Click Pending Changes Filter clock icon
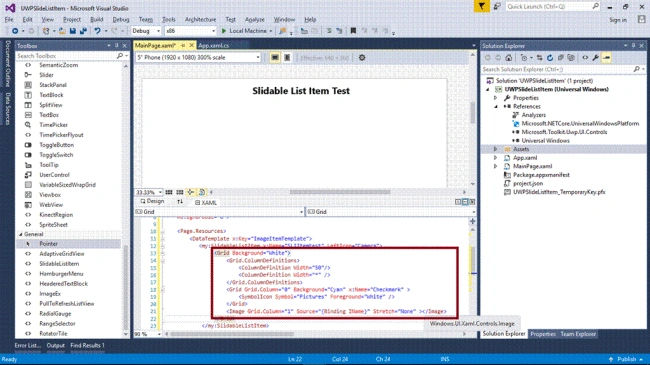Screen dimensions: 650x365 click(525, 58)
